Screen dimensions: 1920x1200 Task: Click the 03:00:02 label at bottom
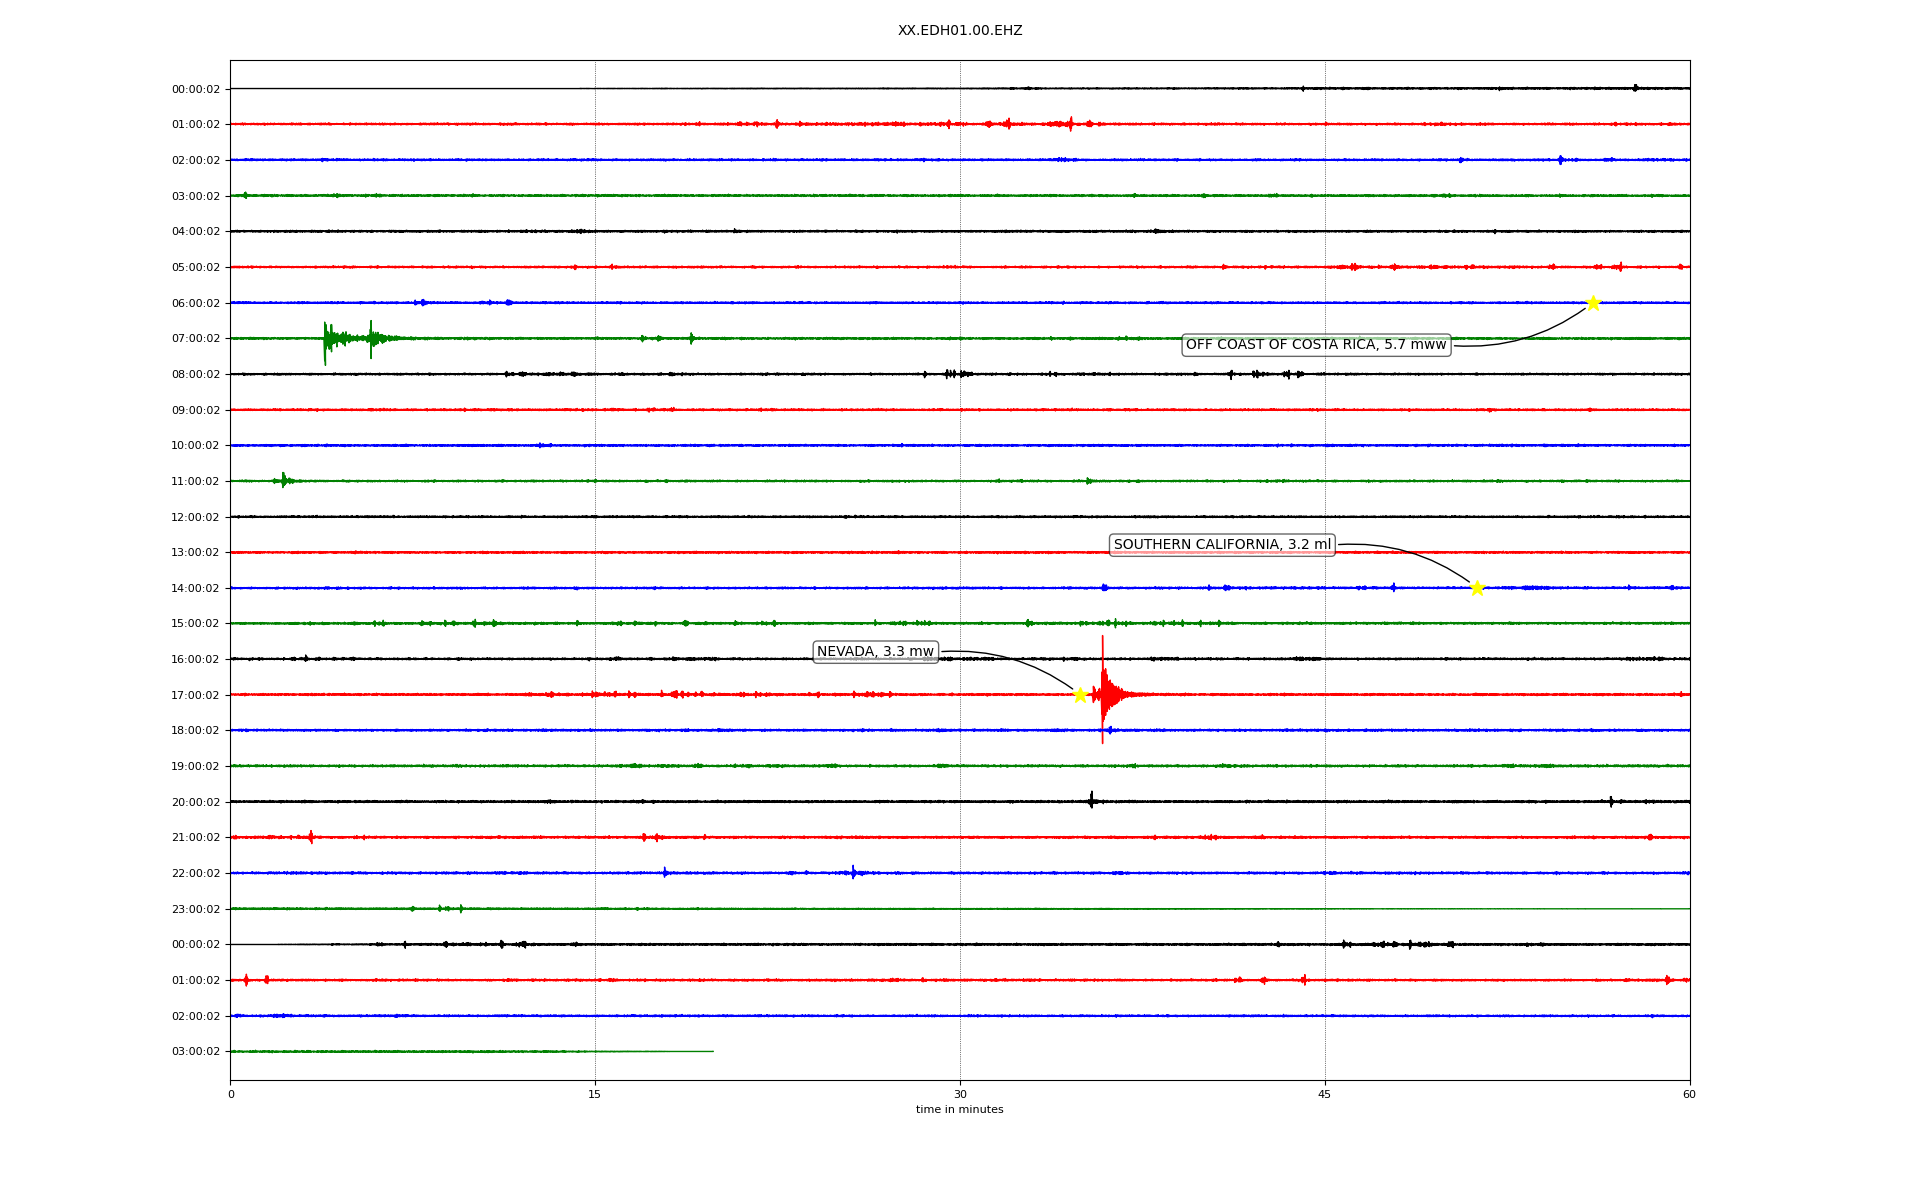(196, 1052)
